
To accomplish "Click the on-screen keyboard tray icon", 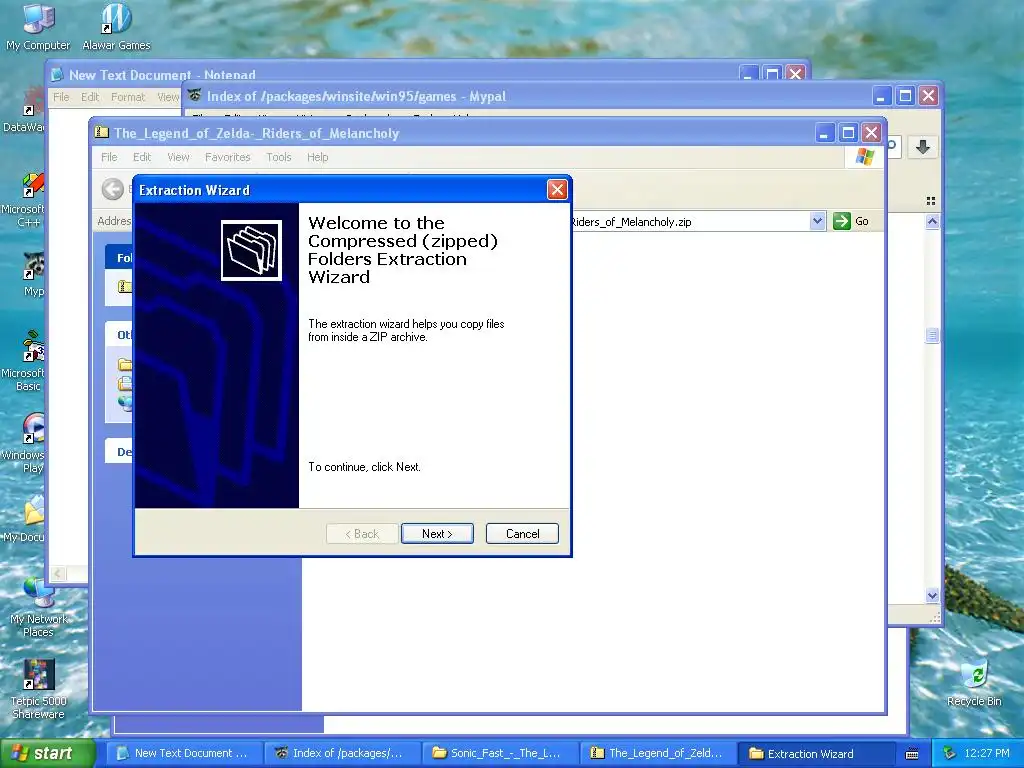I will [912, 754].
